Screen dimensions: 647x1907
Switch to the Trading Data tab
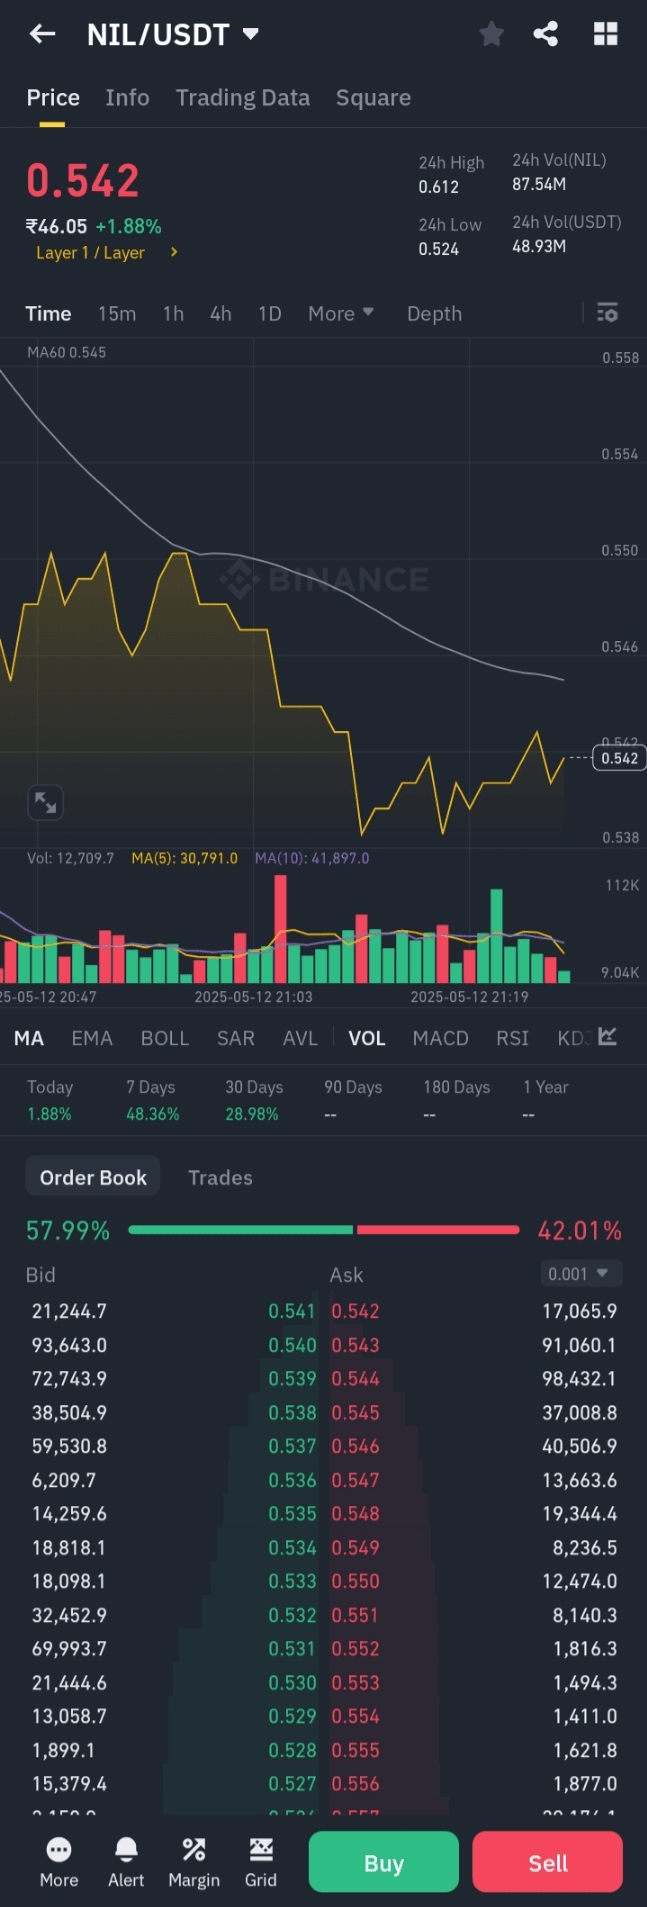[x=242, y=97]
